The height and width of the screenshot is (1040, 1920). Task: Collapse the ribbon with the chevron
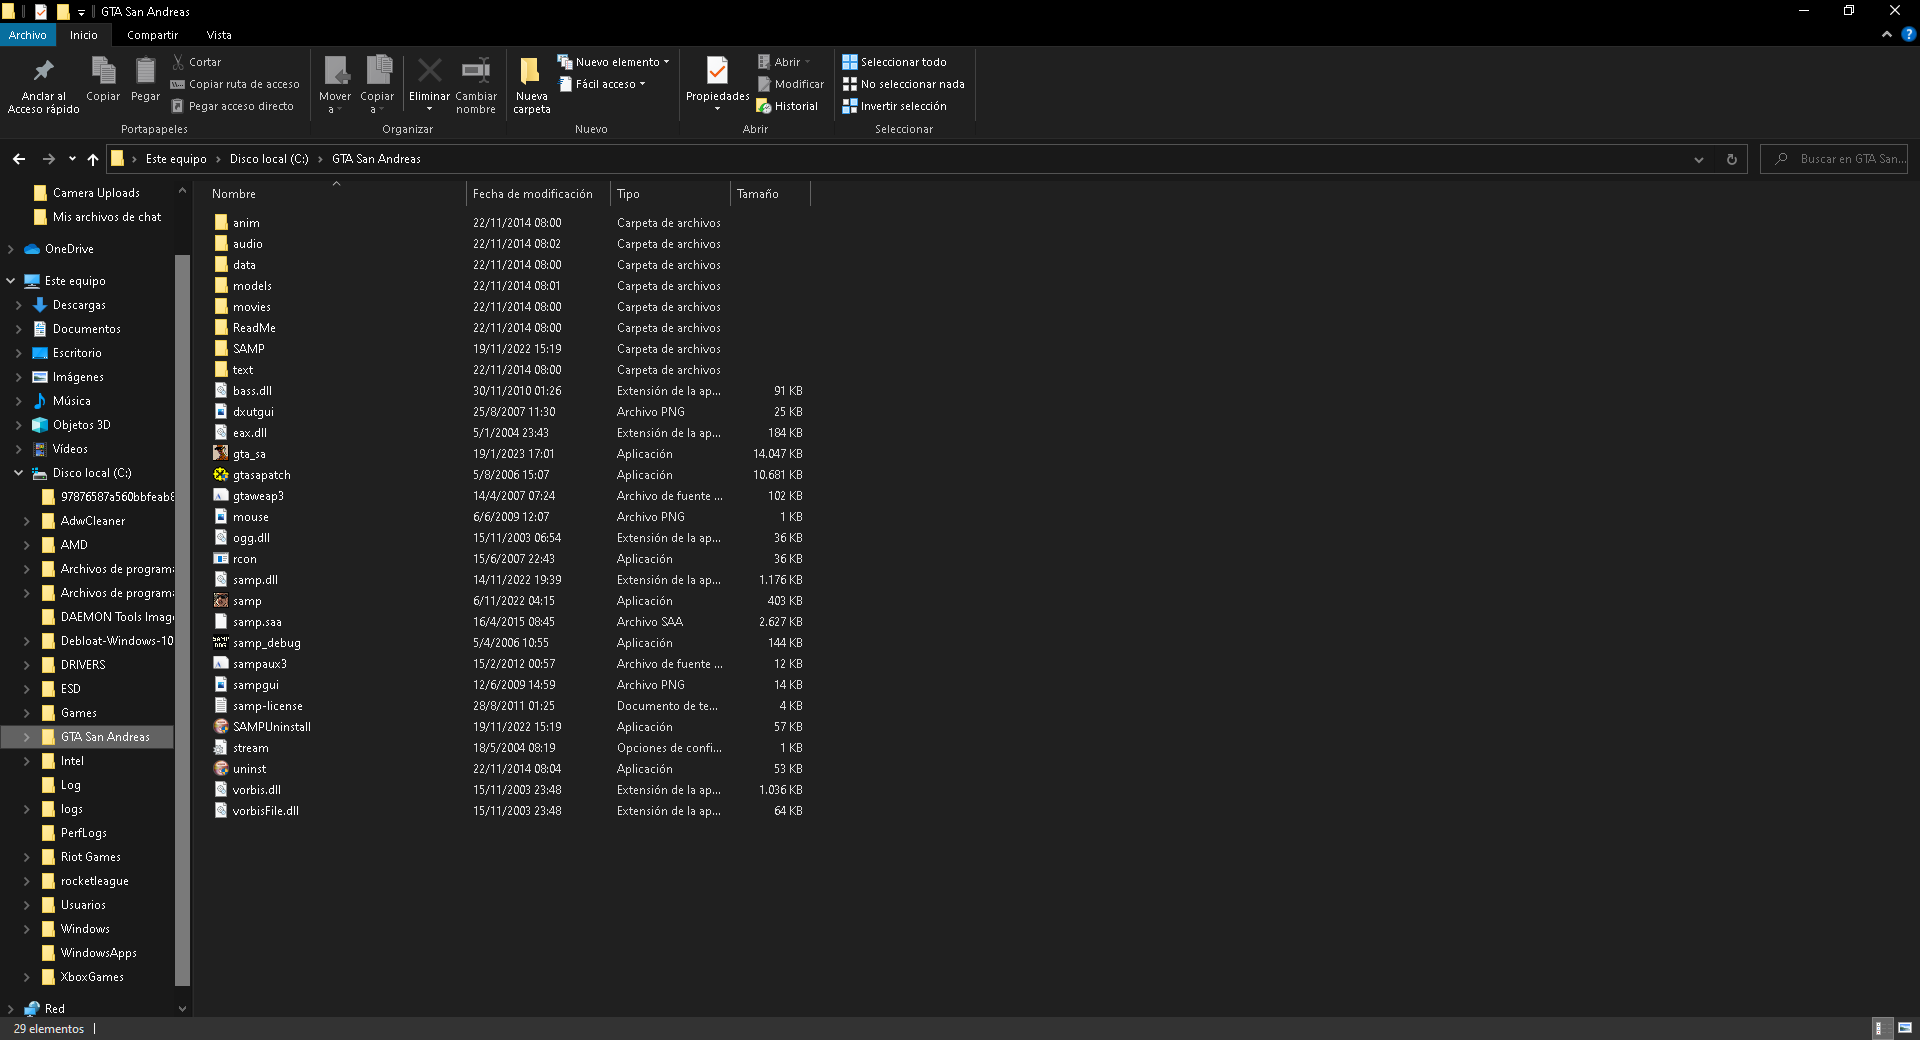tap(1887, 34)
